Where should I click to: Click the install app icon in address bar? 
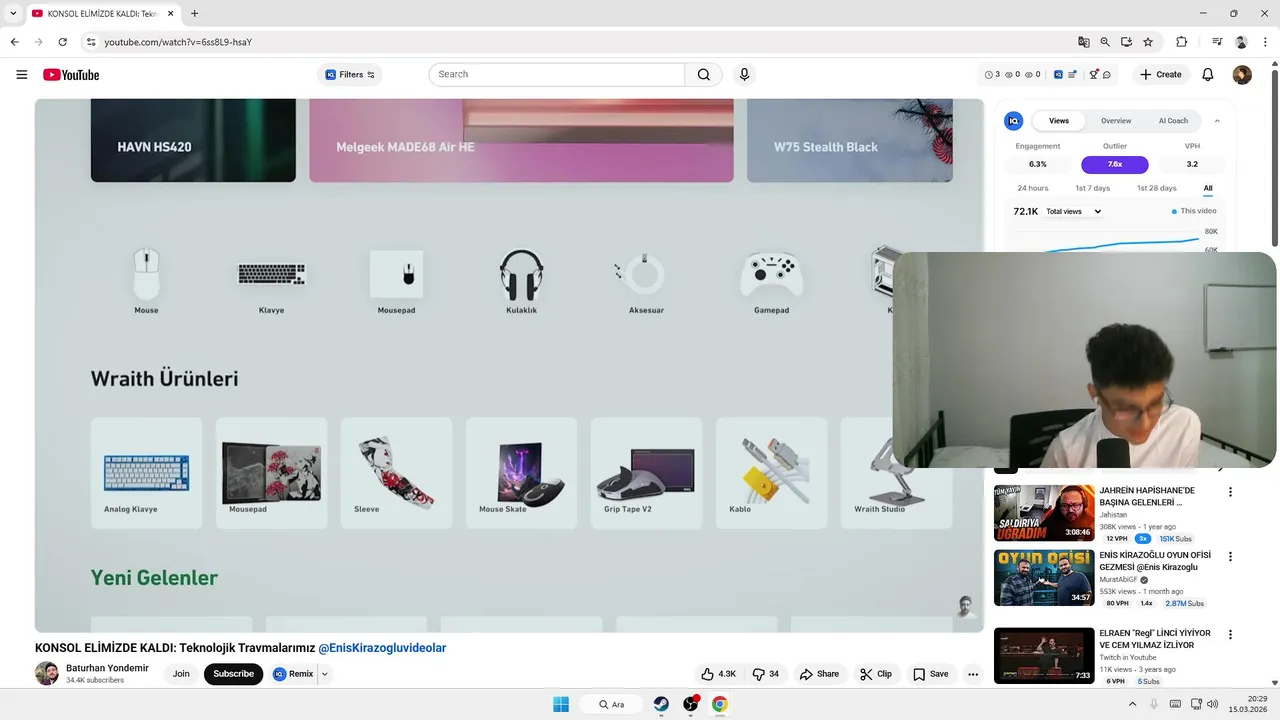click(1126, 42)
